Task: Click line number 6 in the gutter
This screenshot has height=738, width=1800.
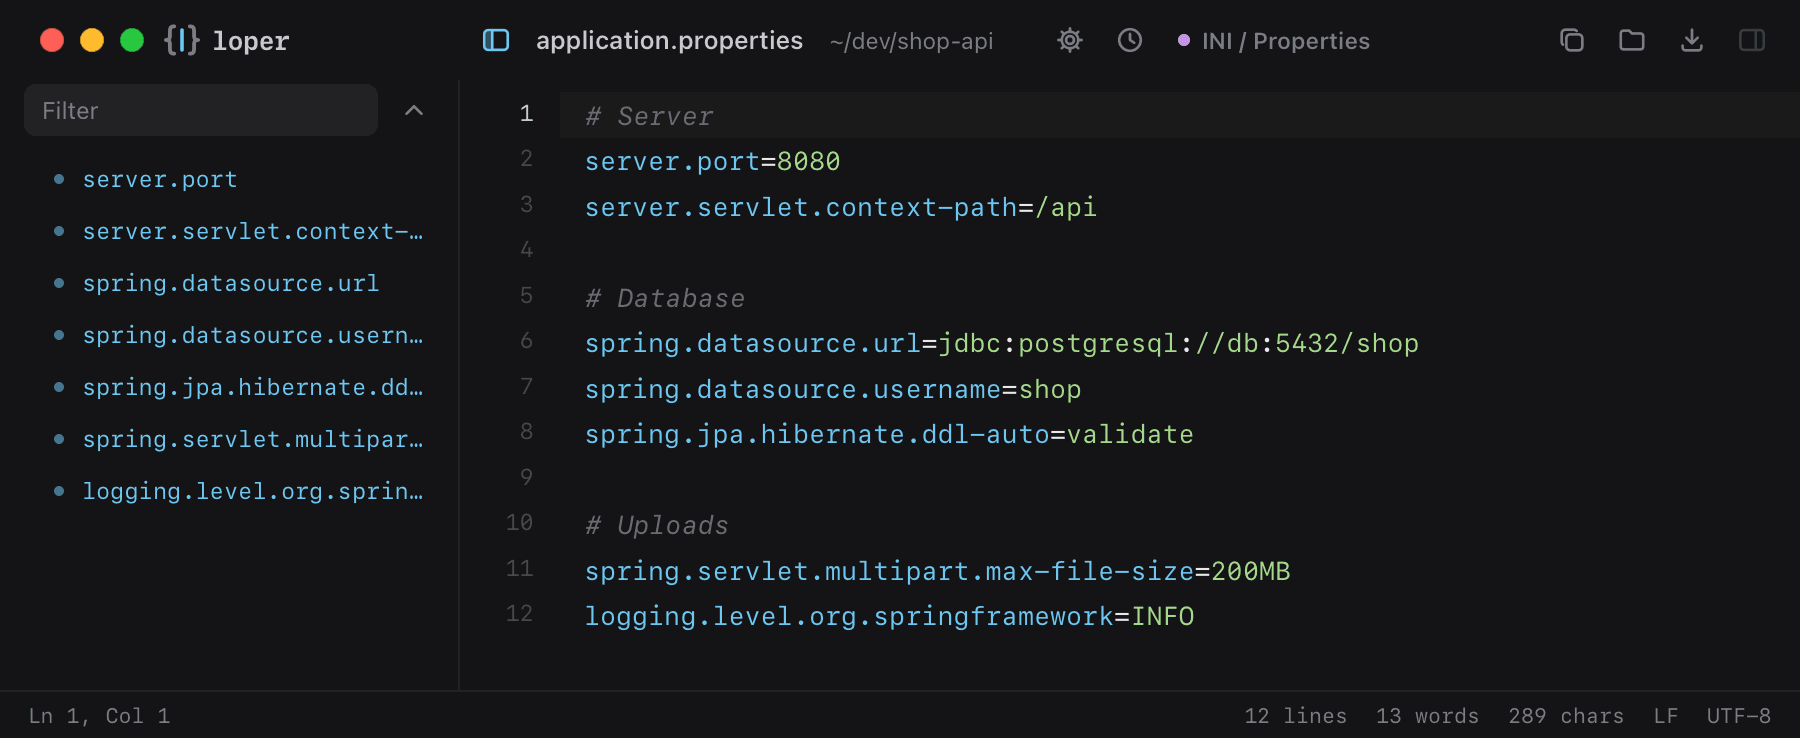Action: point(527,341)
